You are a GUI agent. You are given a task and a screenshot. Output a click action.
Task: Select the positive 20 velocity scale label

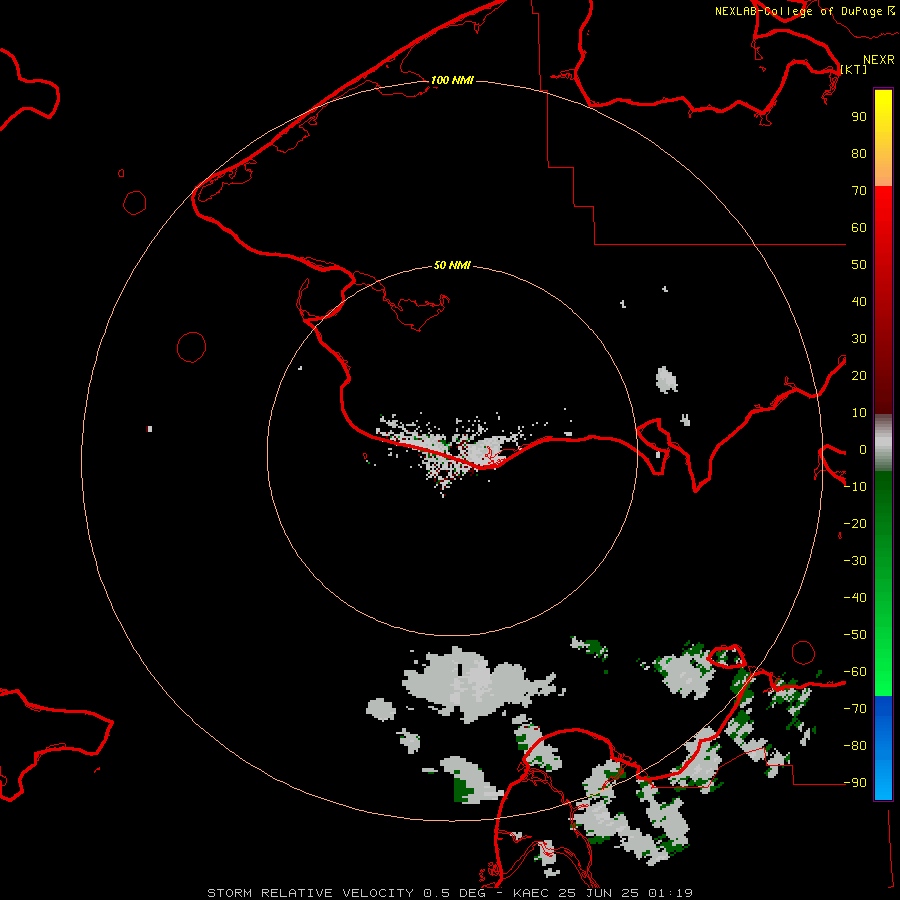(x=859, y=375)
